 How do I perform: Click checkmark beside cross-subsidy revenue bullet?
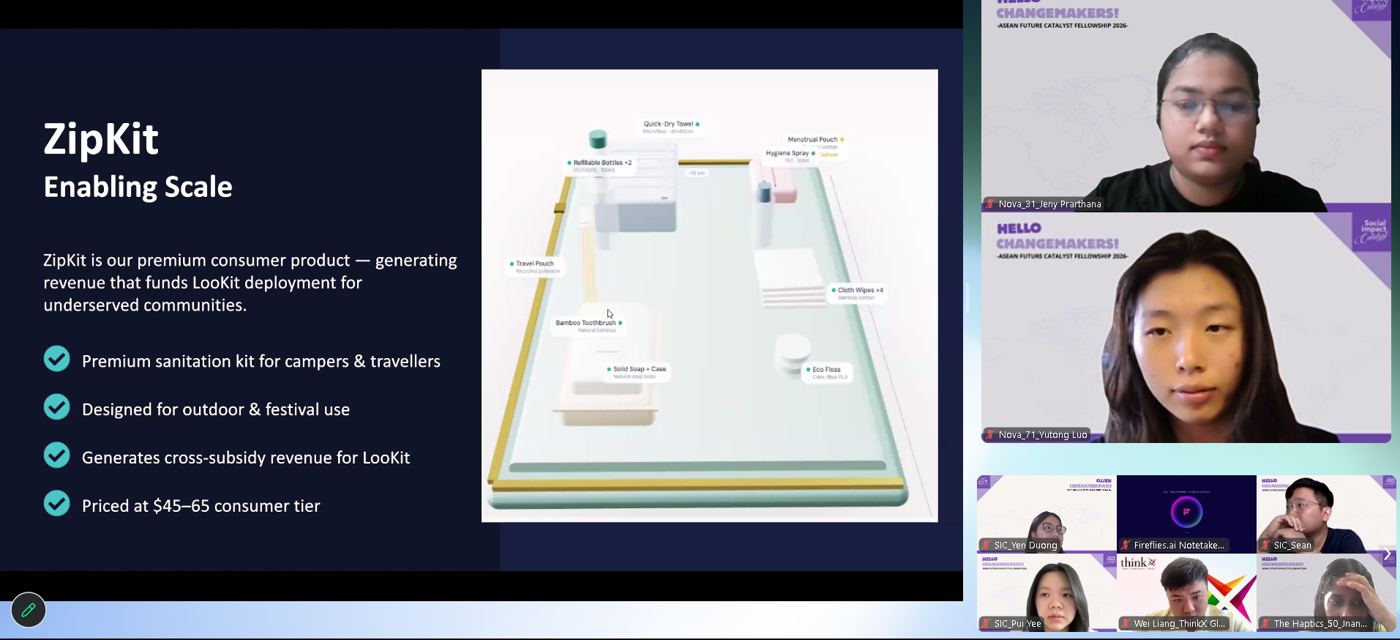click(57, 455)
